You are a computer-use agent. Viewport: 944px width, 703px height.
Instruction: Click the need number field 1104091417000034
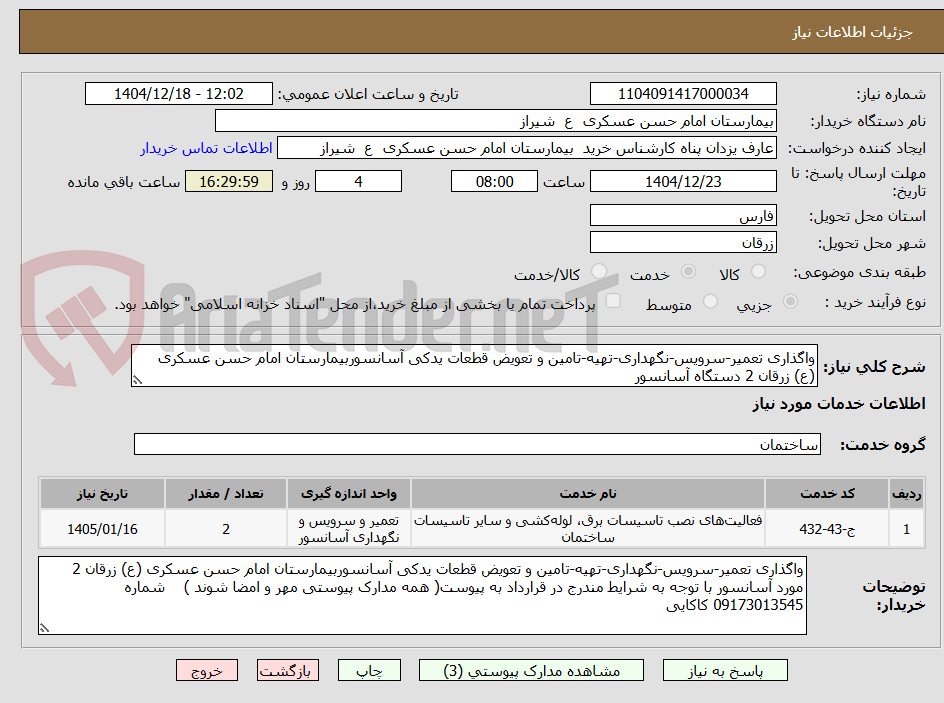(683, 94)
